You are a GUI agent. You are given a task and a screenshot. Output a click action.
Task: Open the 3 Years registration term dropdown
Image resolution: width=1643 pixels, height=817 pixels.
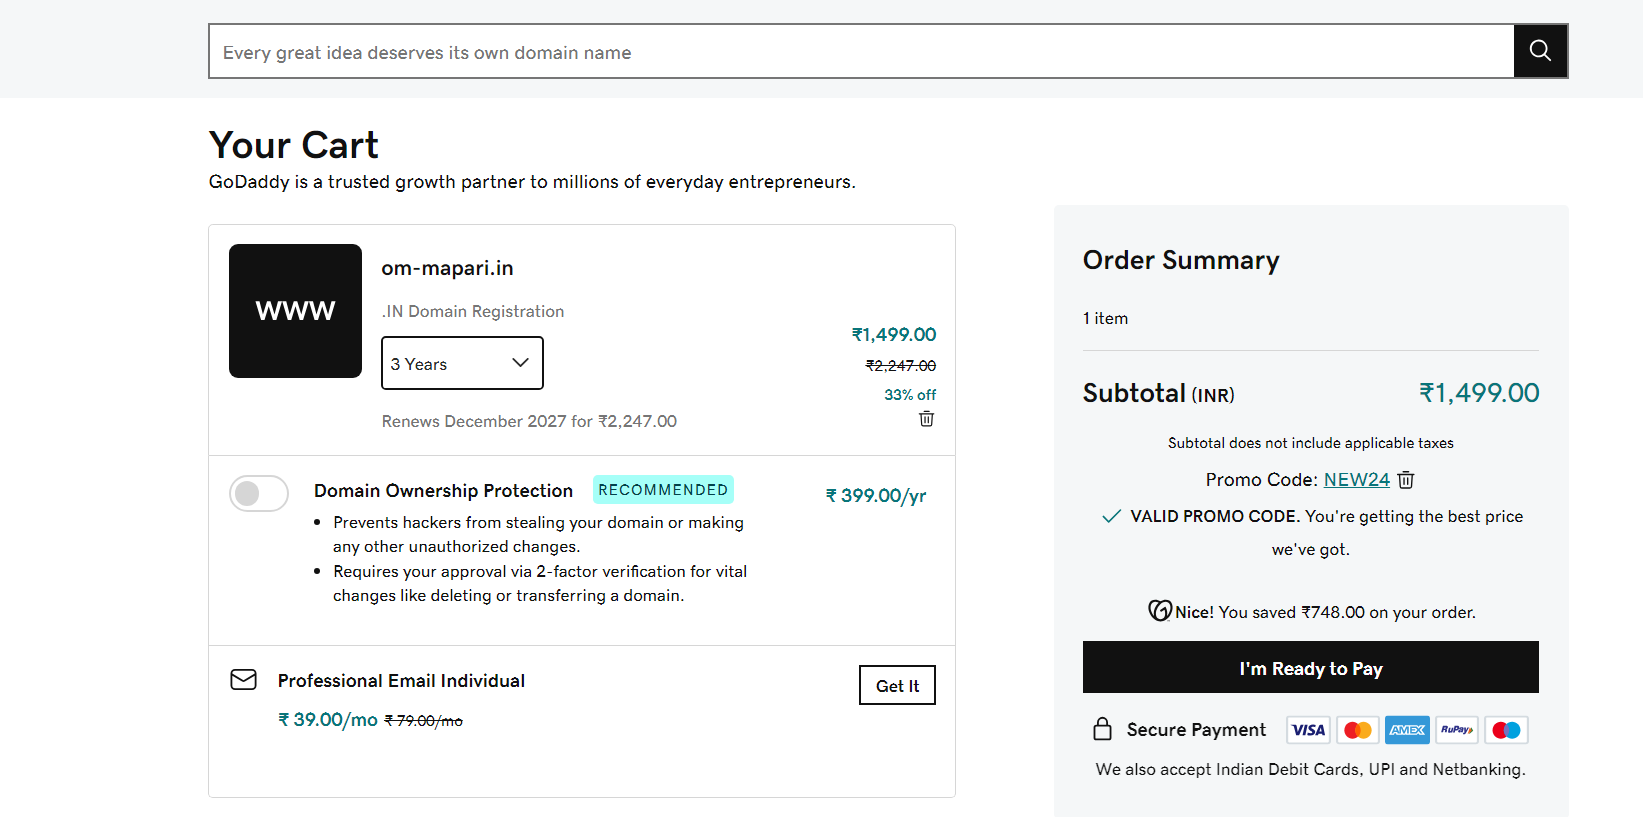tap(462, 363)
